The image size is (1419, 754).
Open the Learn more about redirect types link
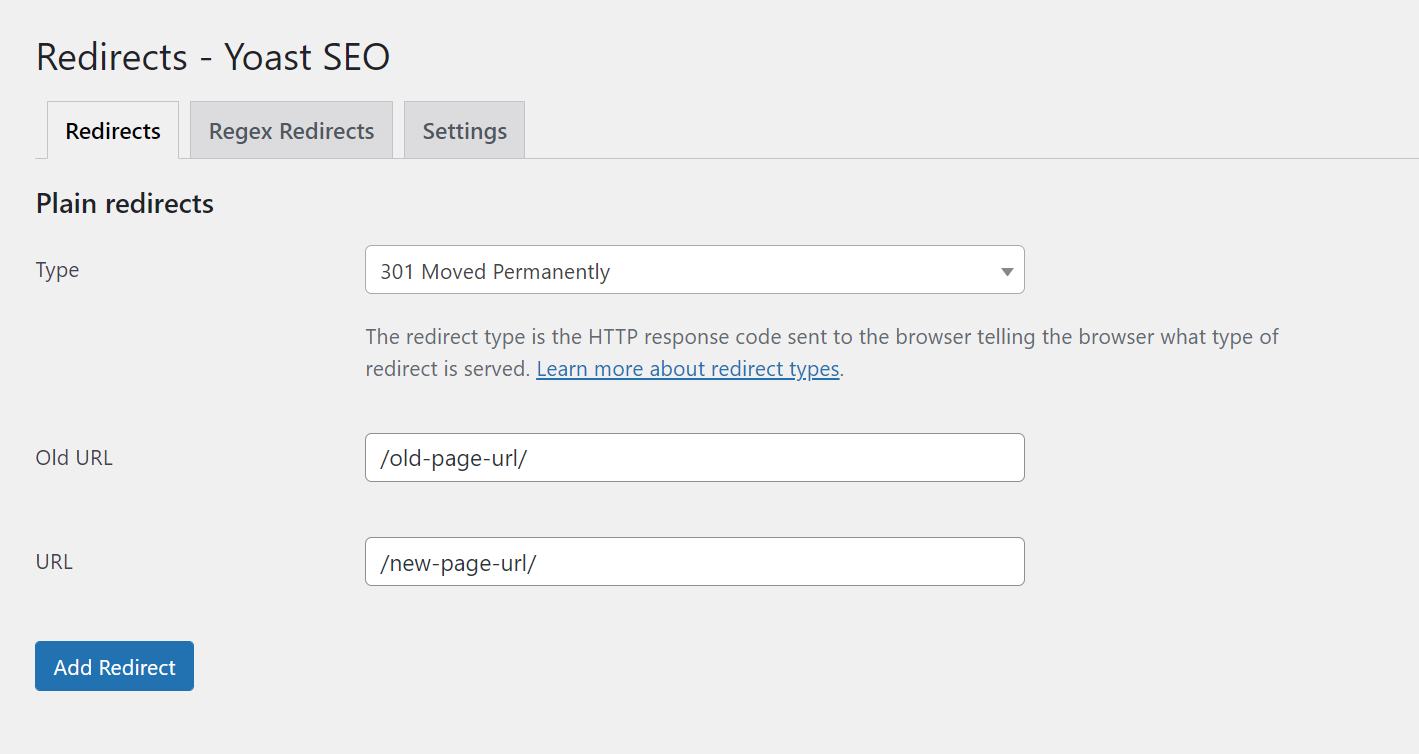687,368
